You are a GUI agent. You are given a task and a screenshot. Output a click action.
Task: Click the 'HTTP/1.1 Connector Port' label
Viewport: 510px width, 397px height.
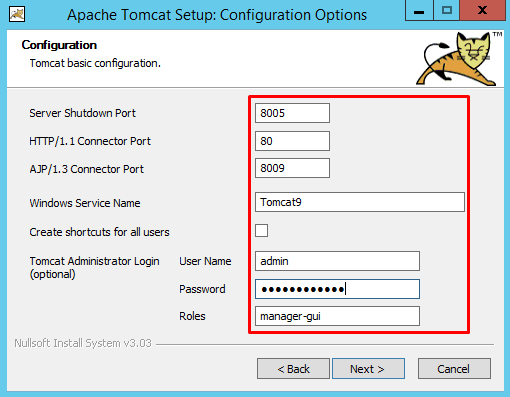coord(90,141)
